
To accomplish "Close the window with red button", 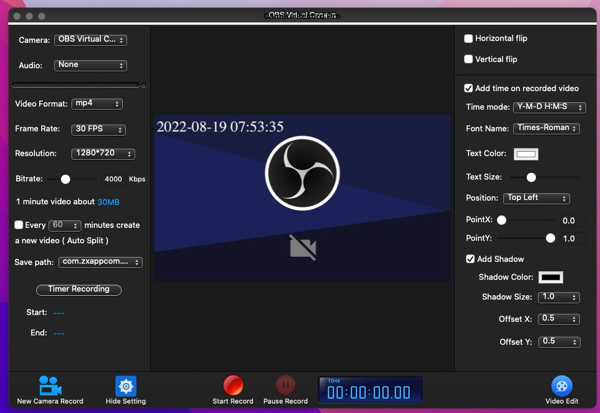I will pos(17,16).
